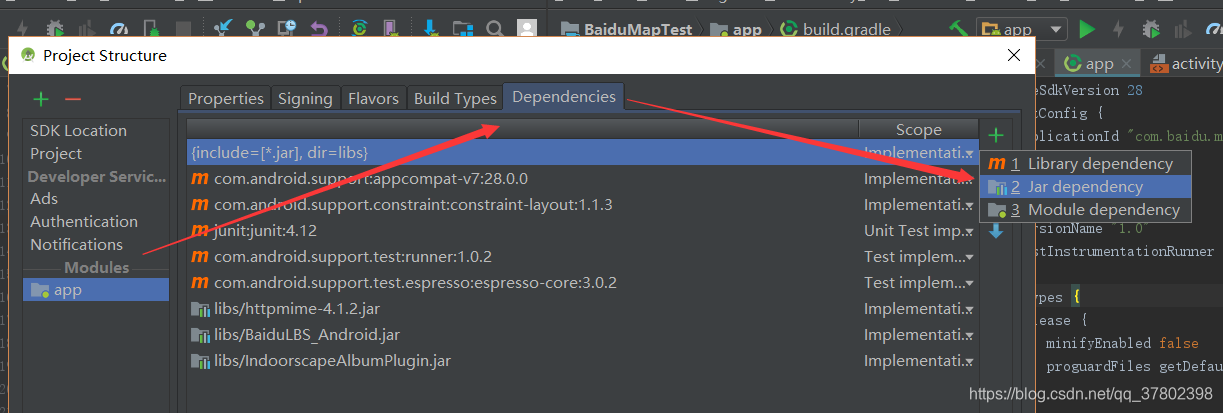Switch to the Flavors tab
This screenshot has width=1223, height=413.
373,98
